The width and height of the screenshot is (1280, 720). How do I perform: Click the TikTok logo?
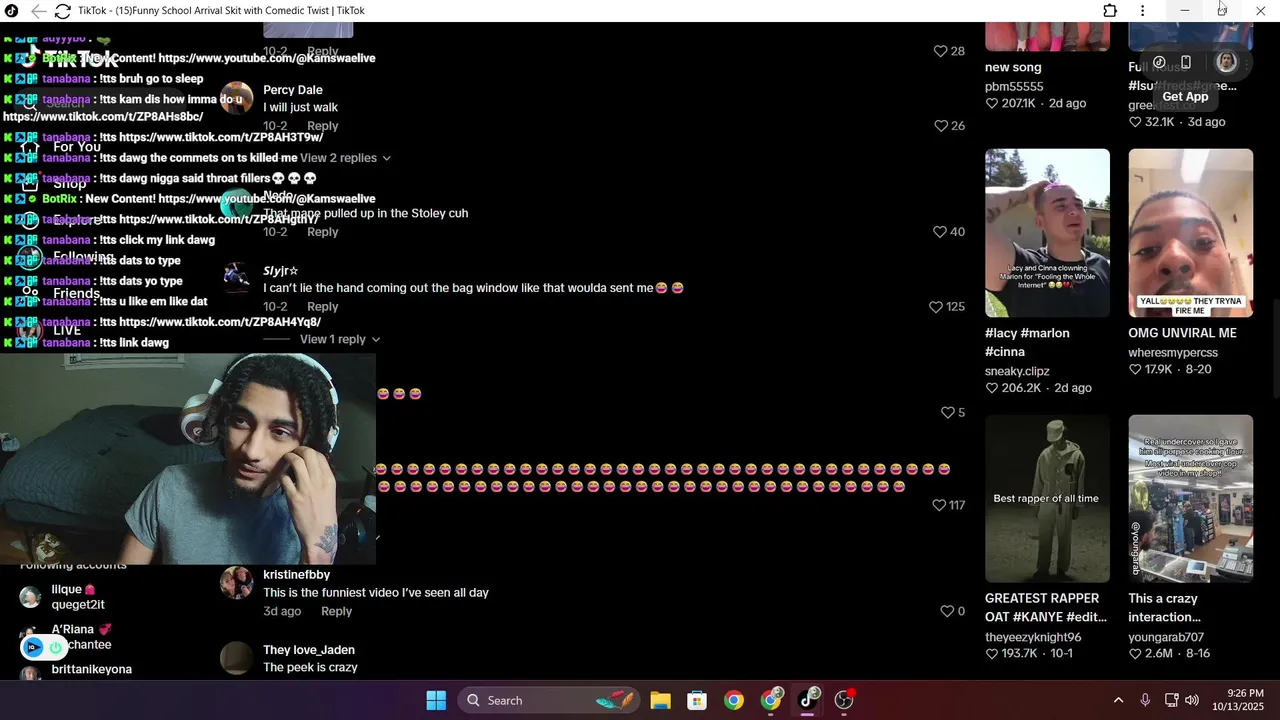[x=70, y=59]
